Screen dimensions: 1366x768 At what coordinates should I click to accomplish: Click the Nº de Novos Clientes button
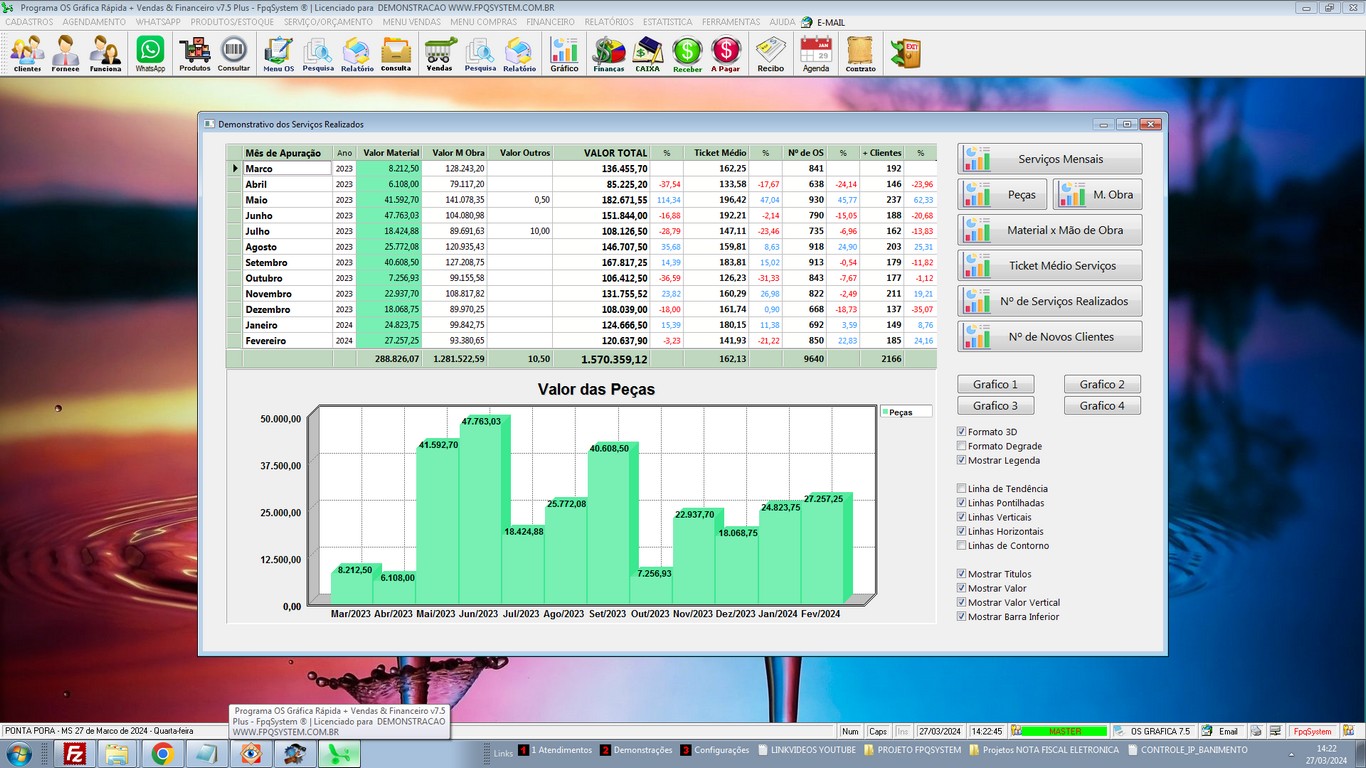1049,337
